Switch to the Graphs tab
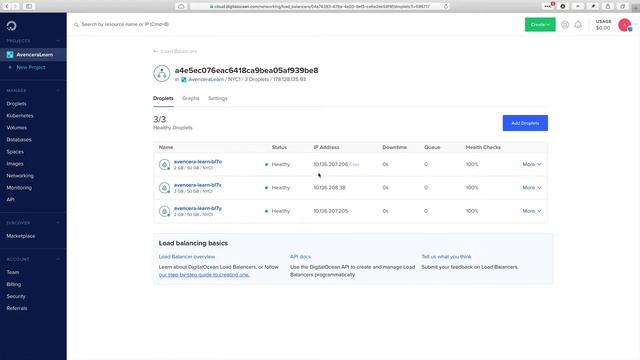Image resolution: width=640 pixels, height=360 pixels. click(x=191, y=98)
